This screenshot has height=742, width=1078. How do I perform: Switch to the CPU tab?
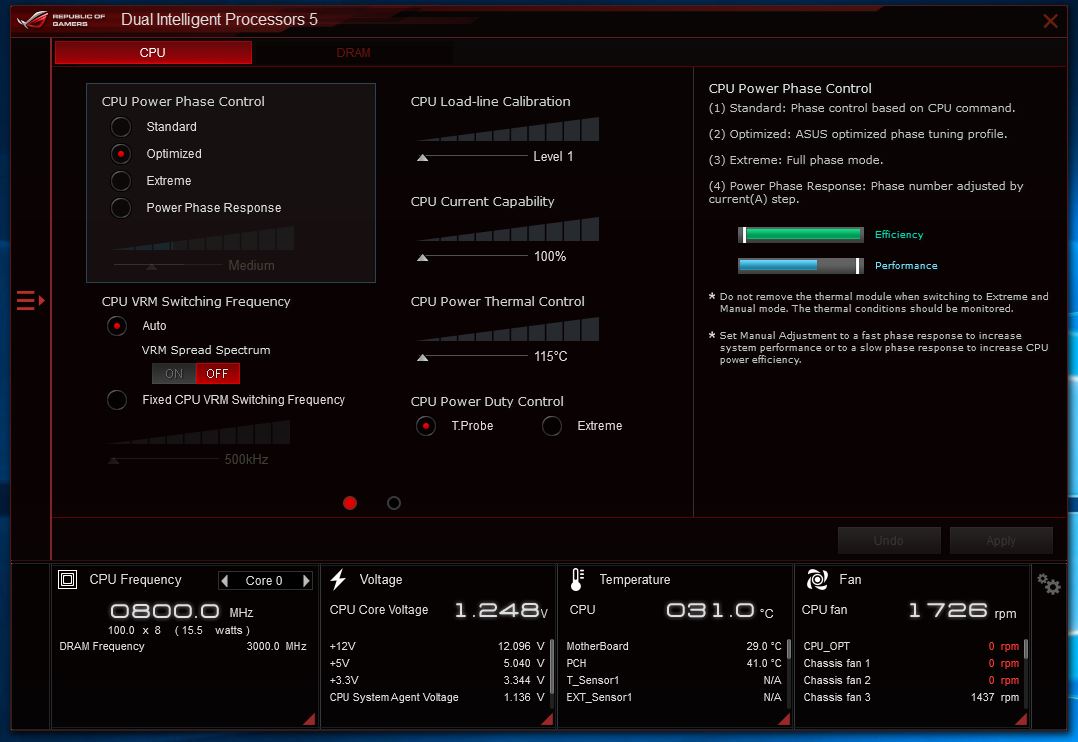(153, 53)
